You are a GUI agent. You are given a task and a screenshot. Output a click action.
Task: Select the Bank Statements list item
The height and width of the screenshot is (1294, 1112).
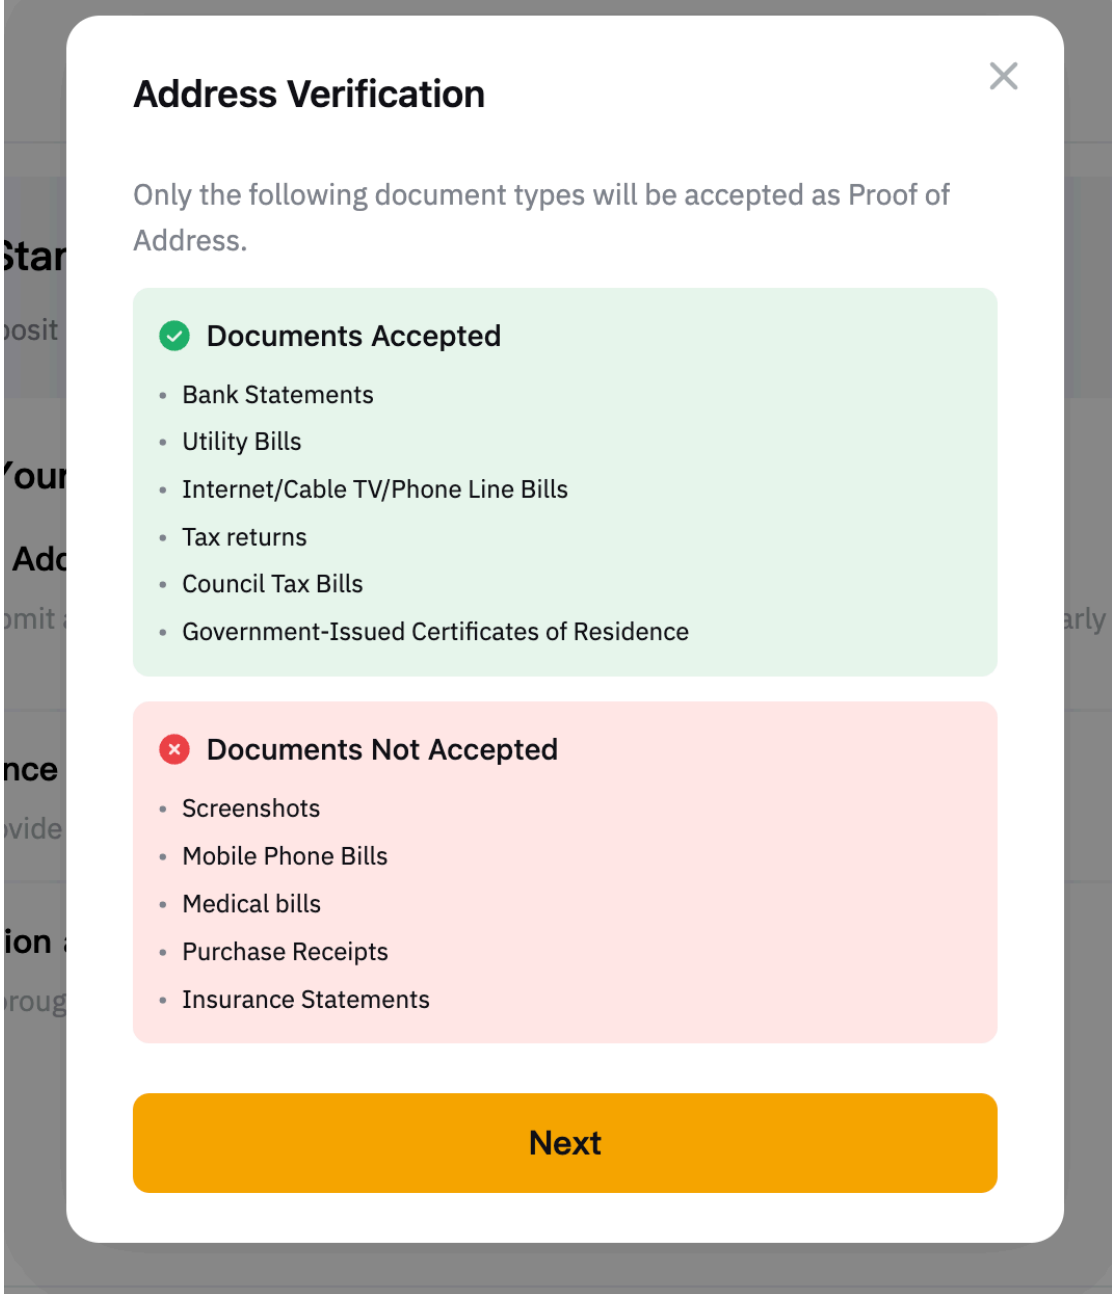(277, 395)
